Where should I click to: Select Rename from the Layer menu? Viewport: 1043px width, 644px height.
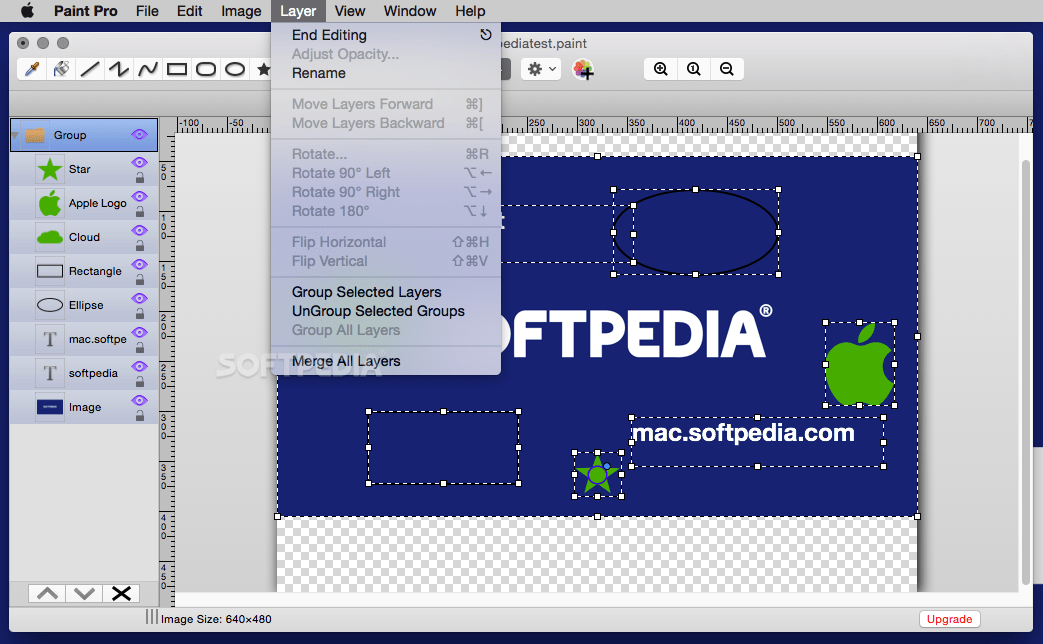click(x=320, y=73)
